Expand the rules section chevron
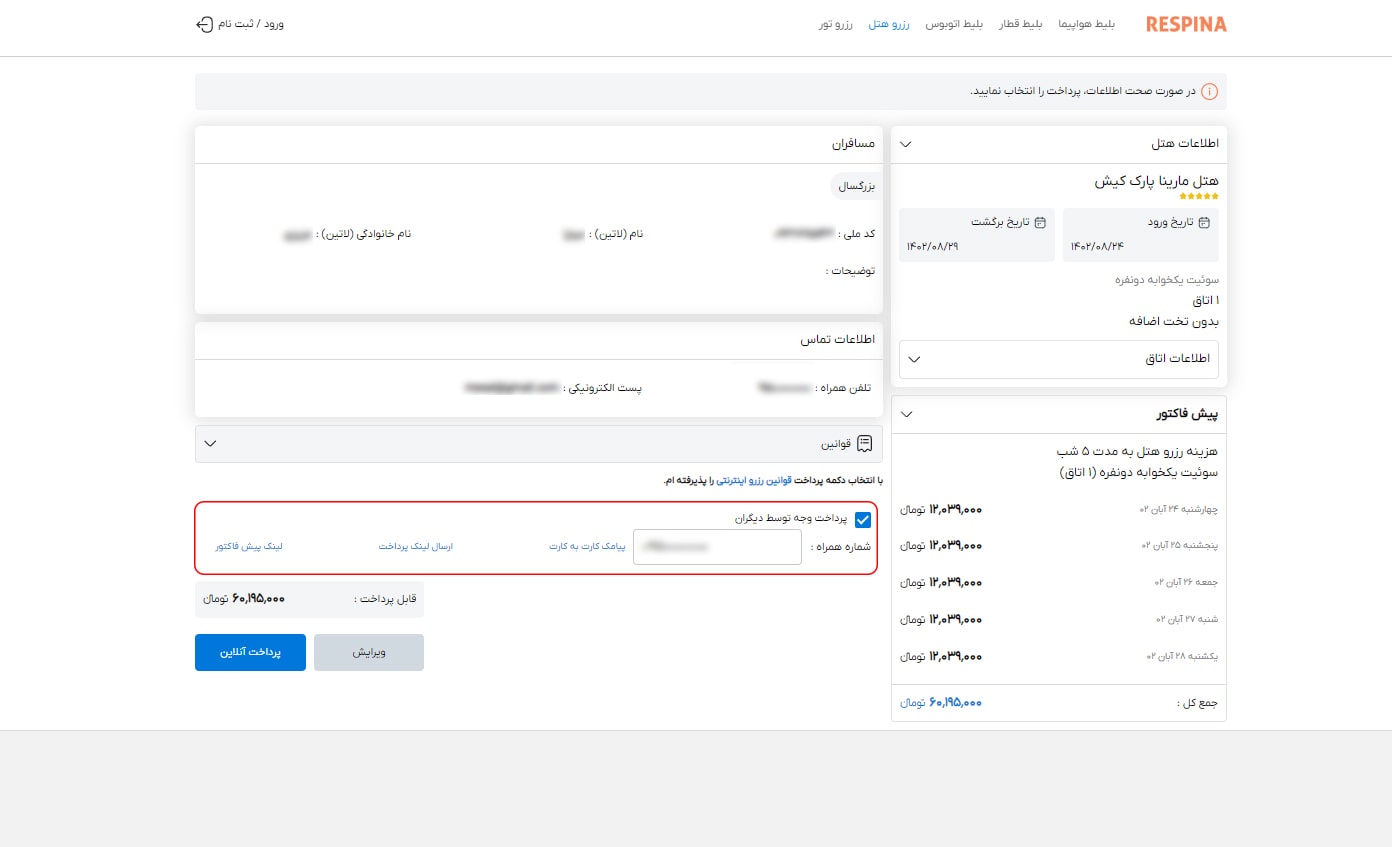 point(210,443)
